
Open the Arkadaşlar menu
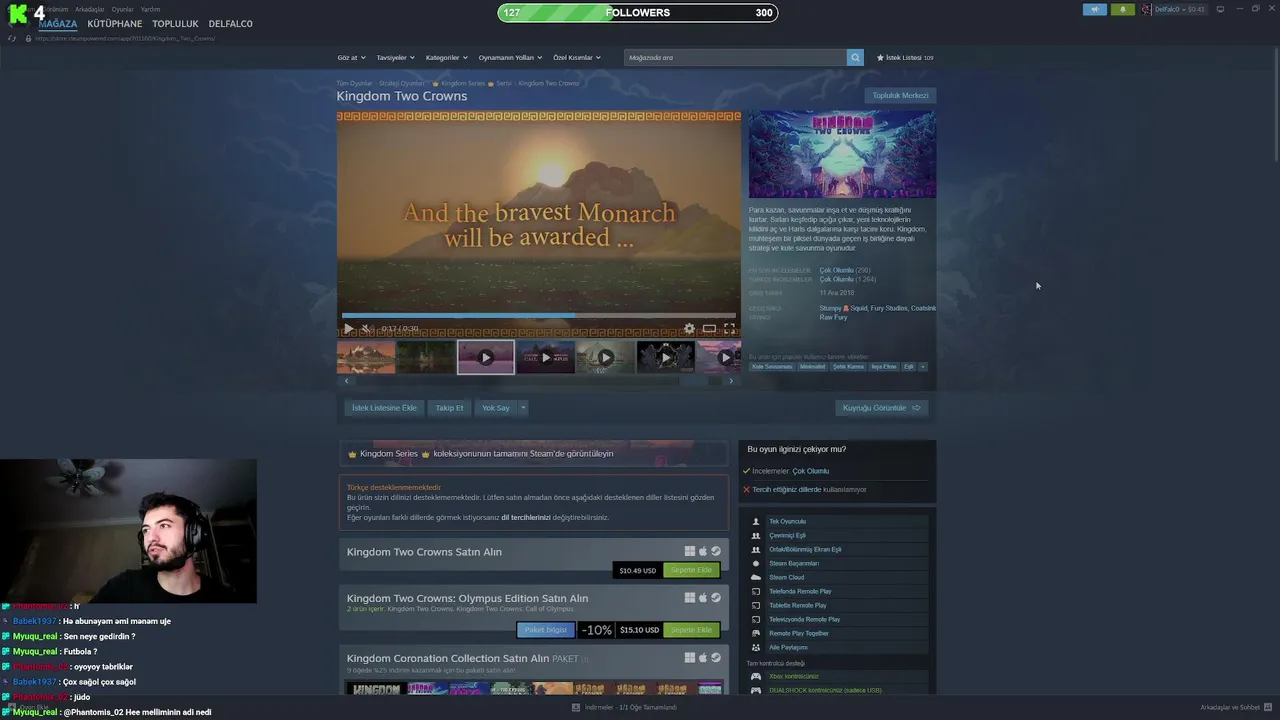90,9
